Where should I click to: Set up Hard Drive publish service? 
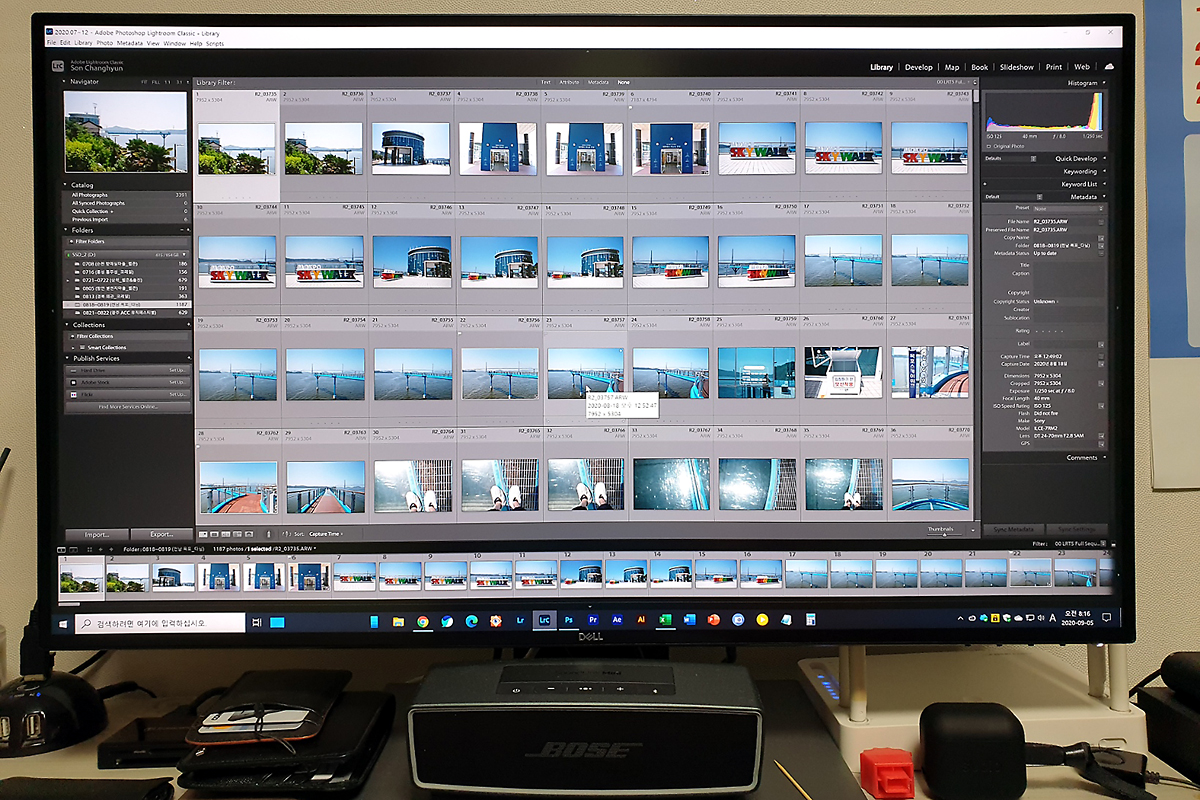(176, 371)
